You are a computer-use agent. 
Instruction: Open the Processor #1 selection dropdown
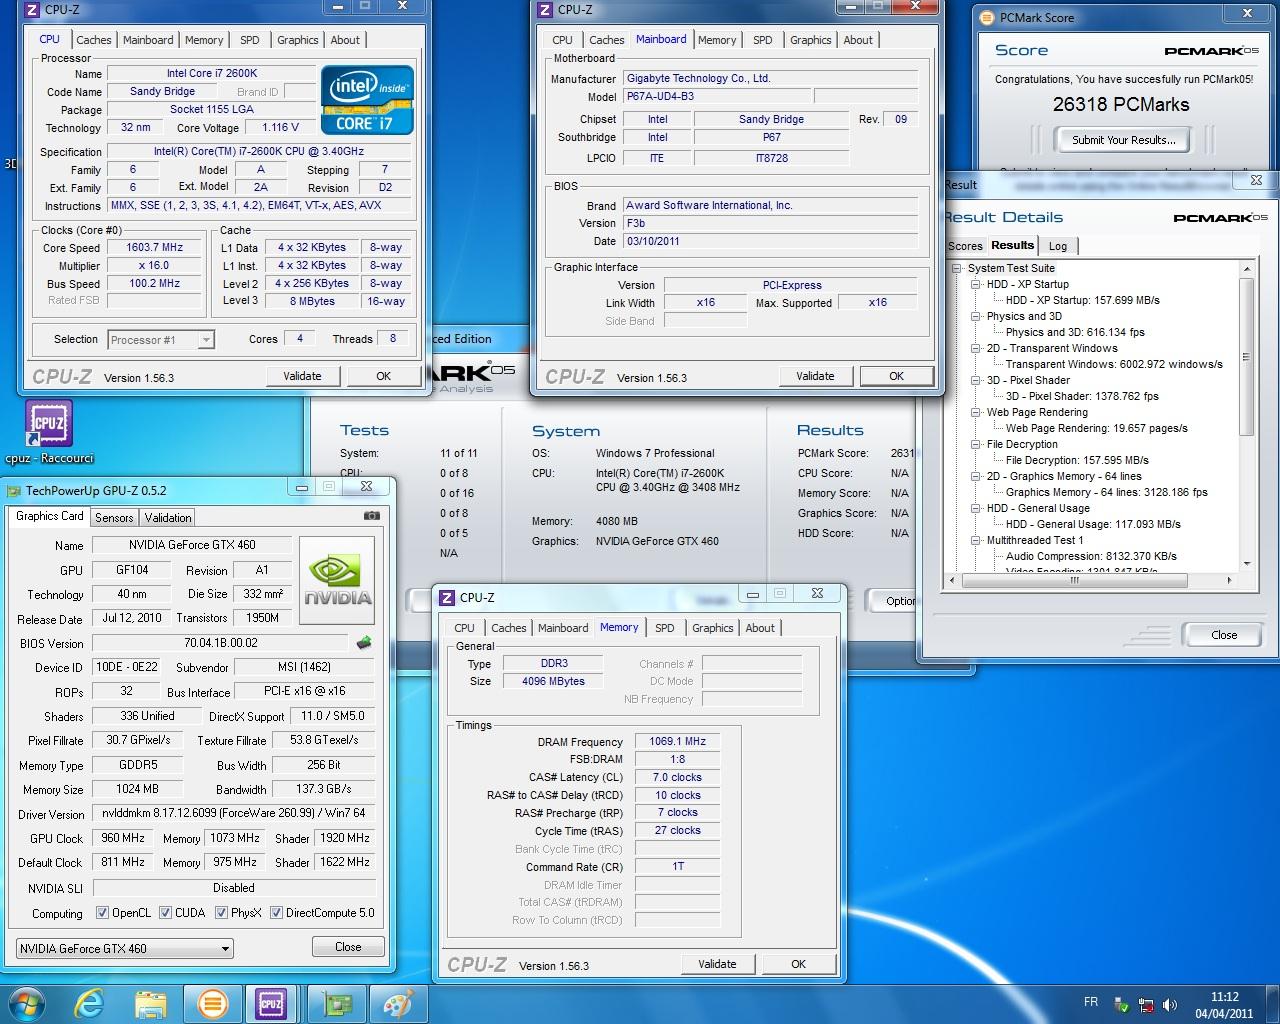(161, 340)
